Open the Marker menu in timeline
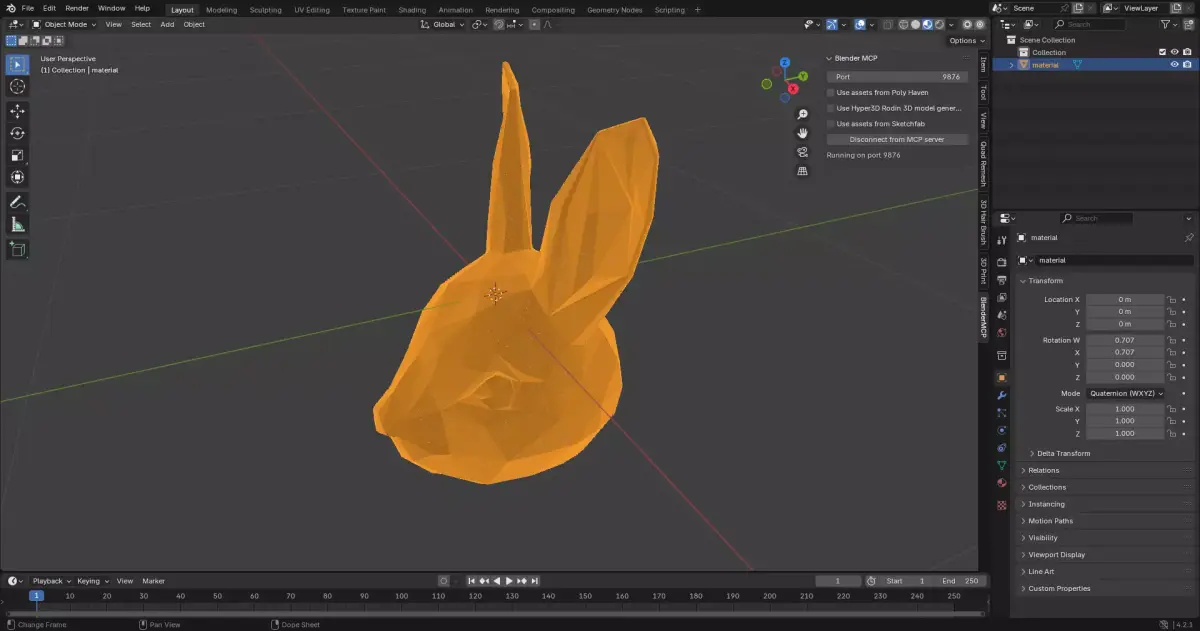This screenshot has width=1200, height=631. (x=153, y=581)
